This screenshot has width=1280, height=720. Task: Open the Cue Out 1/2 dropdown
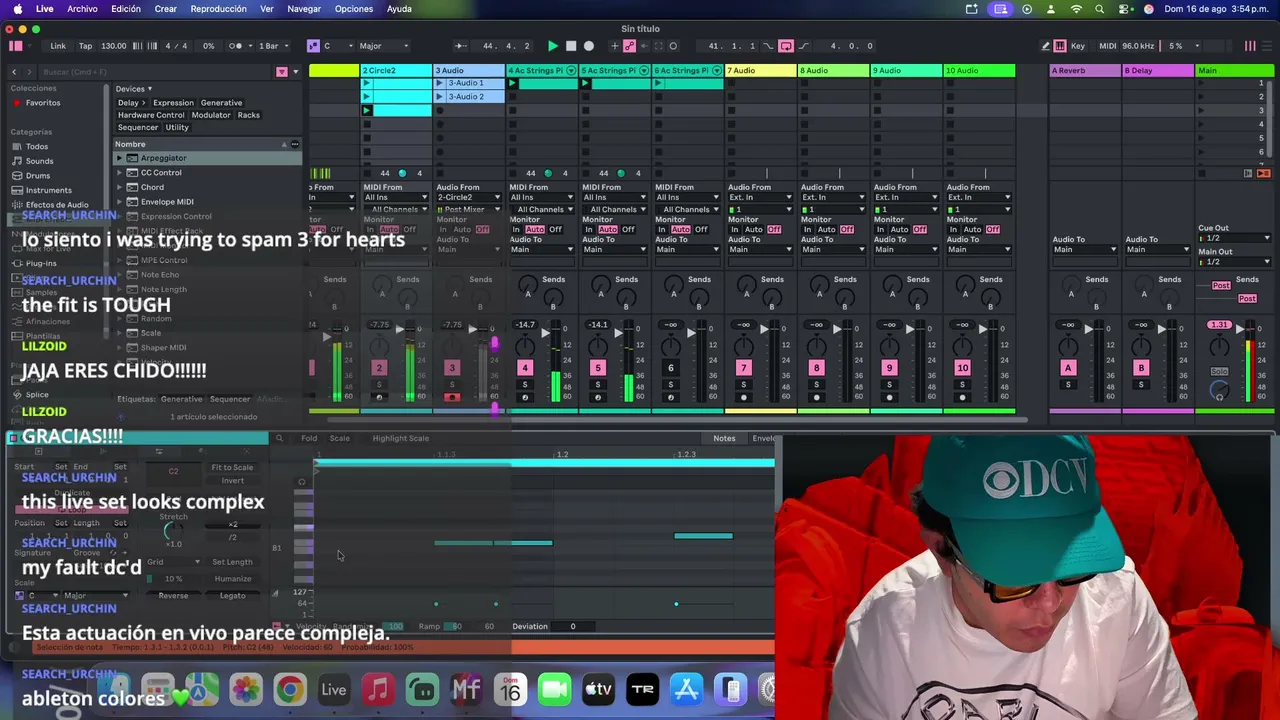[1235, 238]
